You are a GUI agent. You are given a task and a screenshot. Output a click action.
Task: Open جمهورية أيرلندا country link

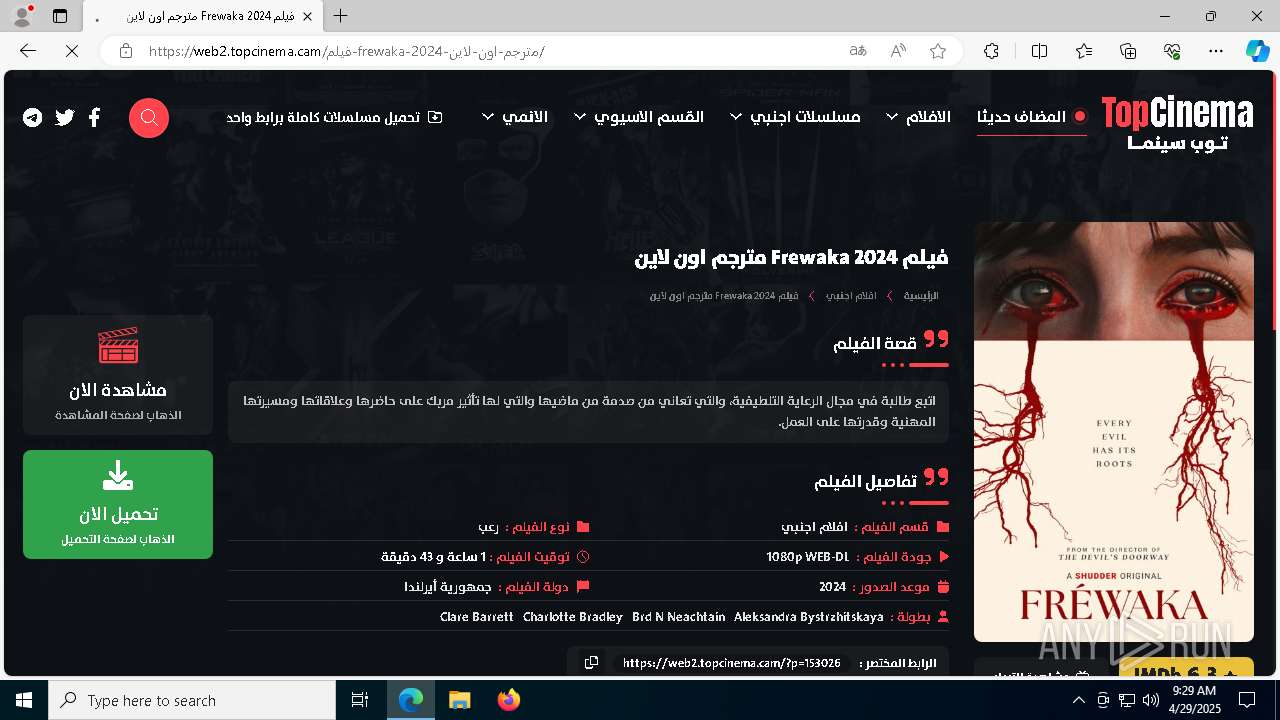[x=448, y=587]
